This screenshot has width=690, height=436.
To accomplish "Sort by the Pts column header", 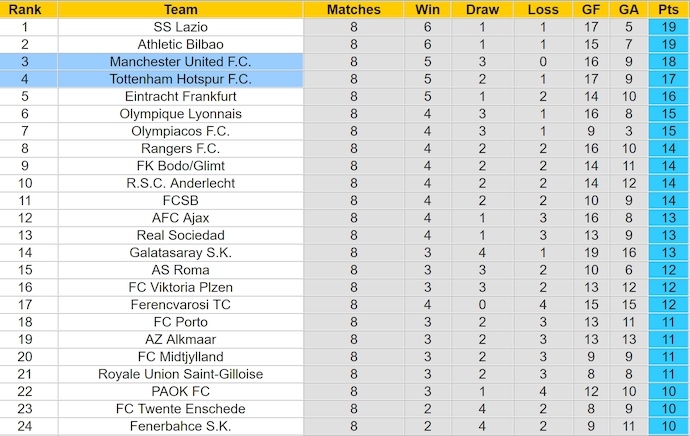I will pyautogui.click(x=667, y=9).
